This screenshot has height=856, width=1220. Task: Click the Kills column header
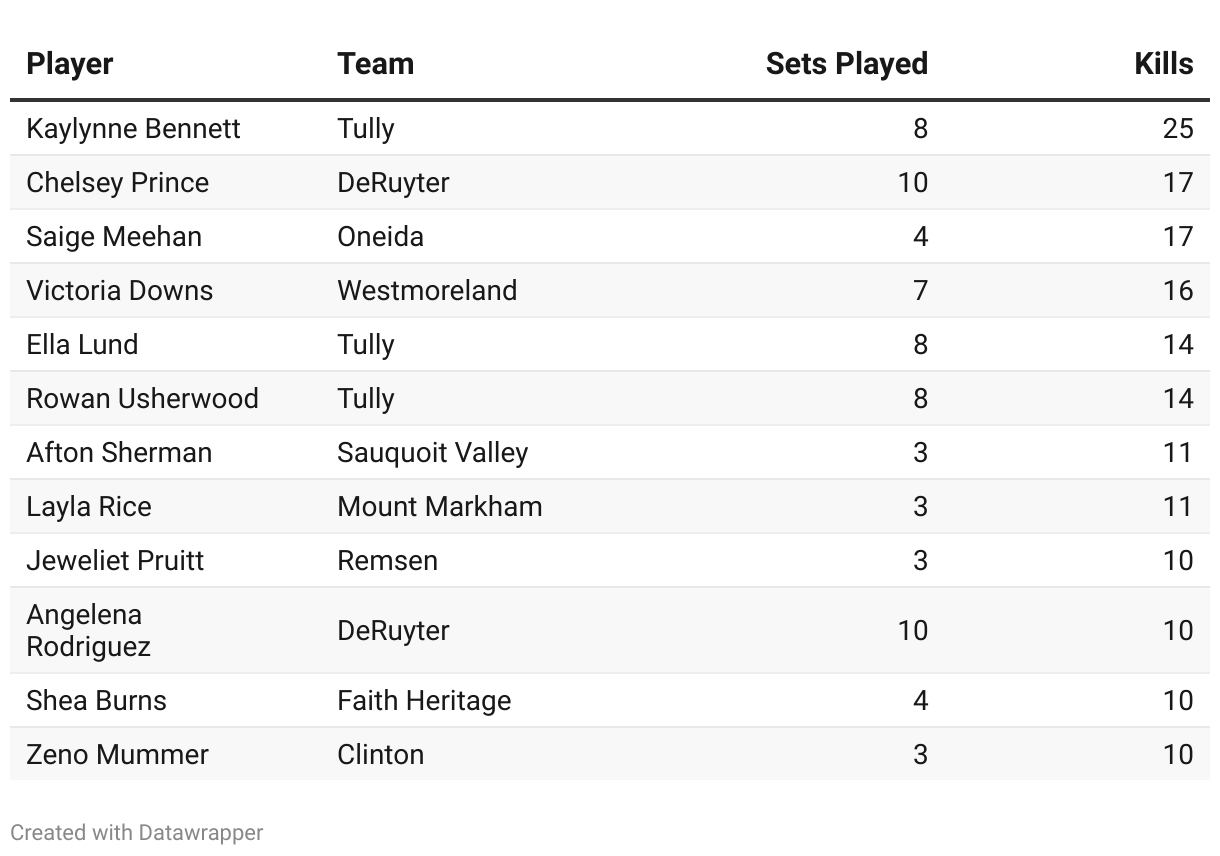tap(1163, 64)
